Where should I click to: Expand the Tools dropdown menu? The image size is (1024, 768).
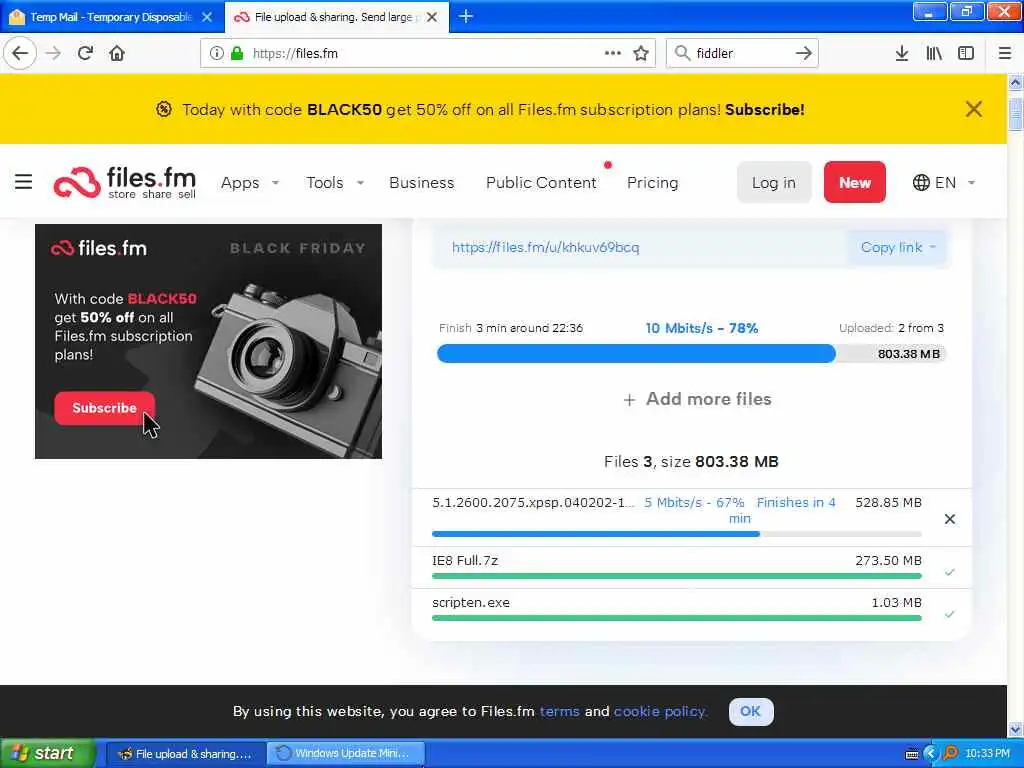[335, 183]
